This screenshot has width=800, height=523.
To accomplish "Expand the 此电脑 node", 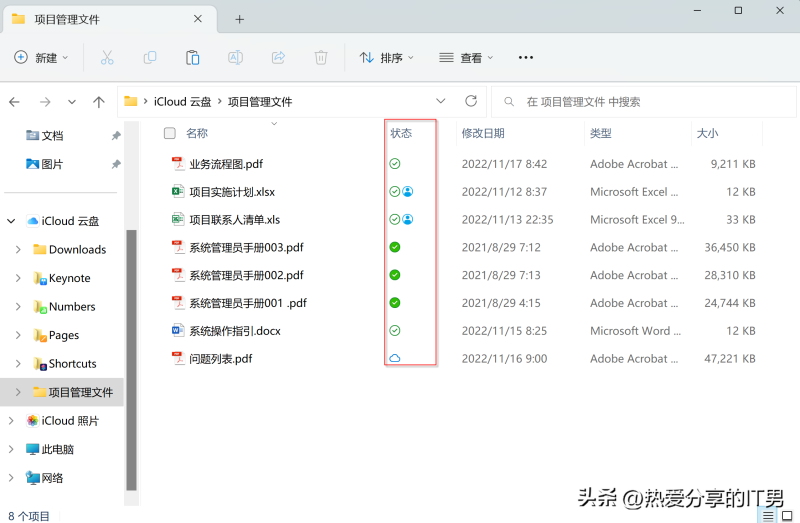I will (x=11, y=450).
